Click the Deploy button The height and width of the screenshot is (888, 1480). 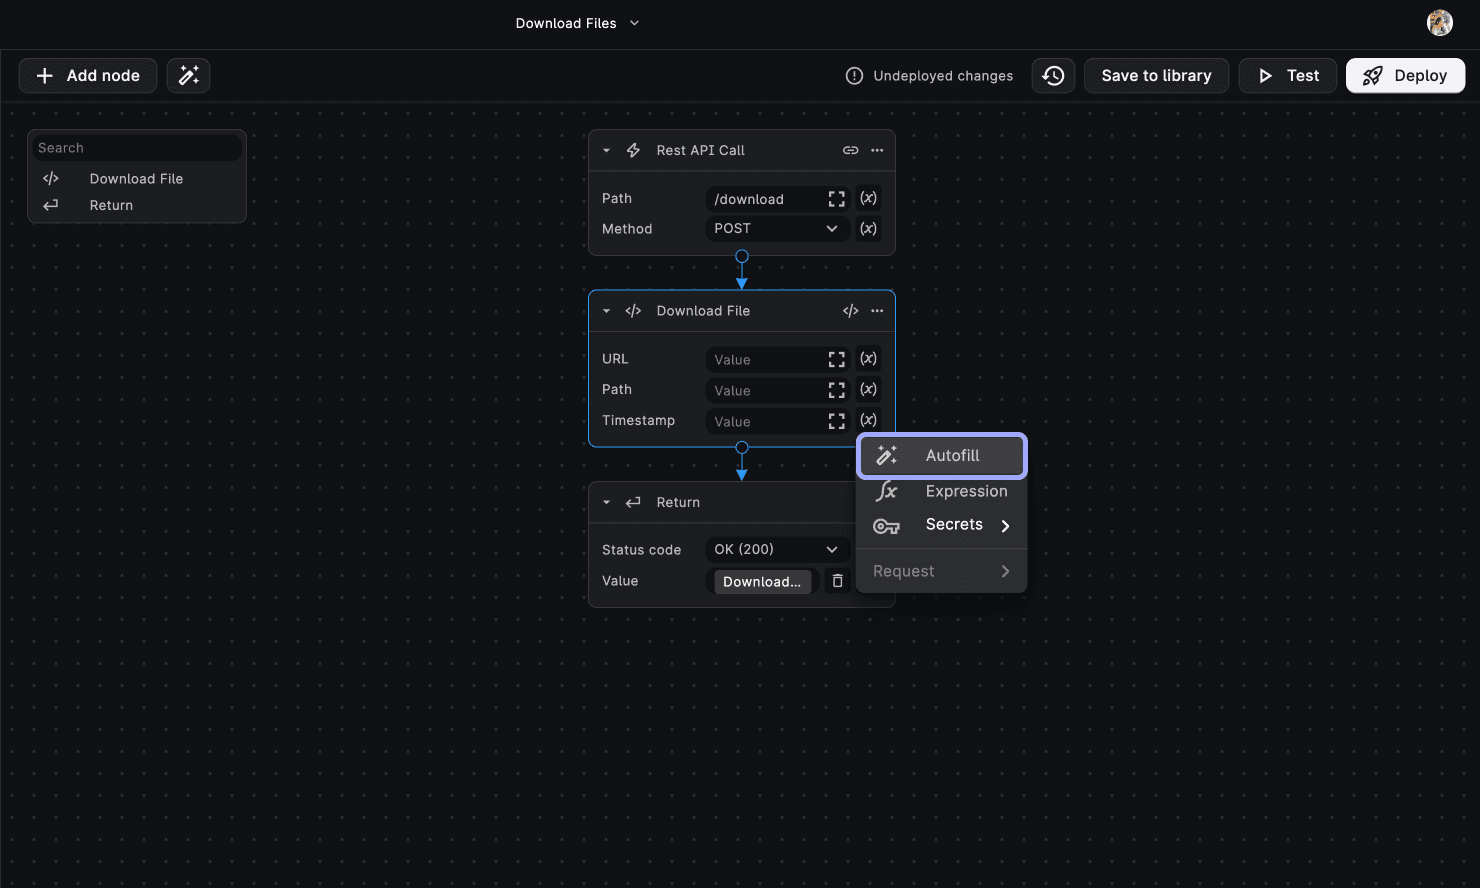click(1405, 76)
